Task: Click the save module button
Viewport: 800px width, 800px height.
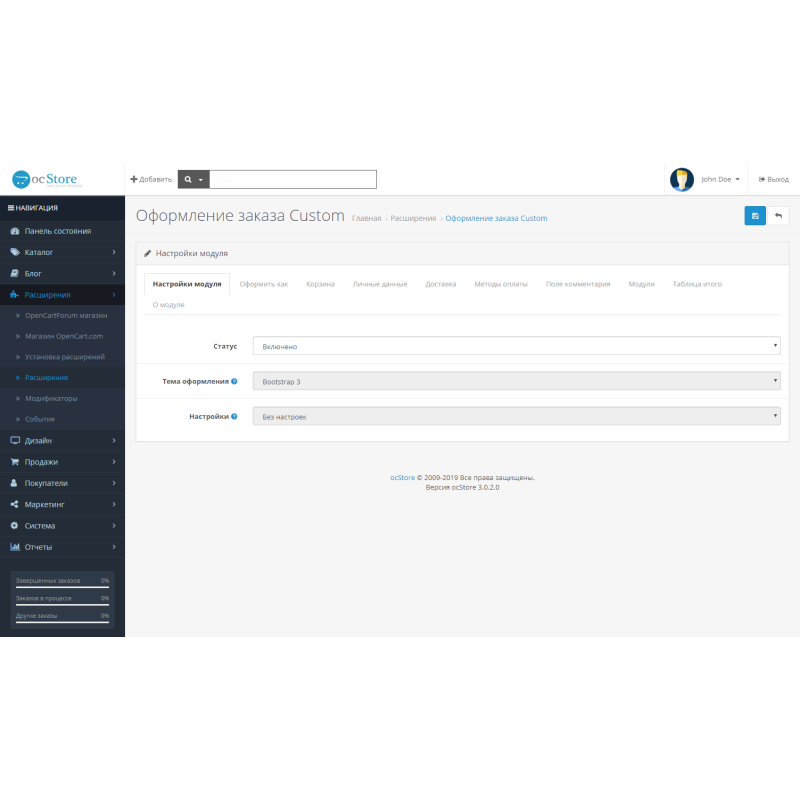Action: tap(755, 215)
